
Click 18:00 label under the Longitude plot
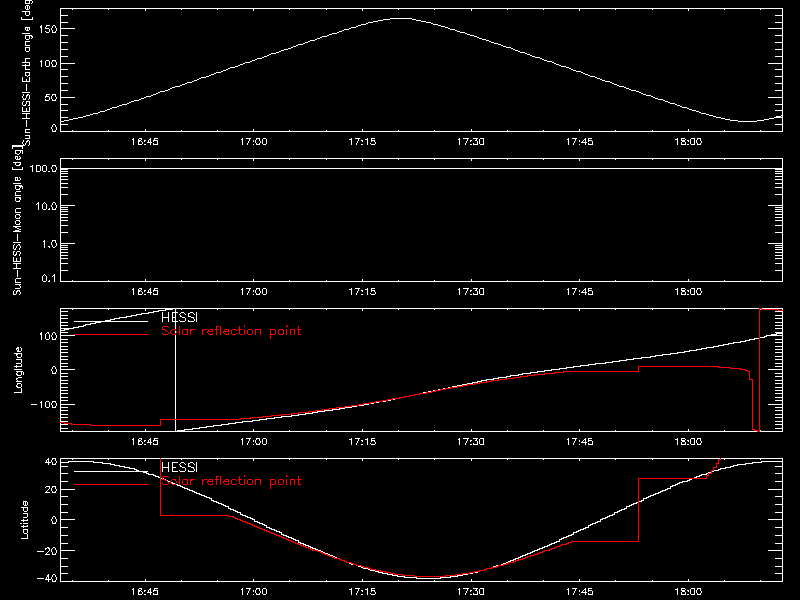coord(688,442)
